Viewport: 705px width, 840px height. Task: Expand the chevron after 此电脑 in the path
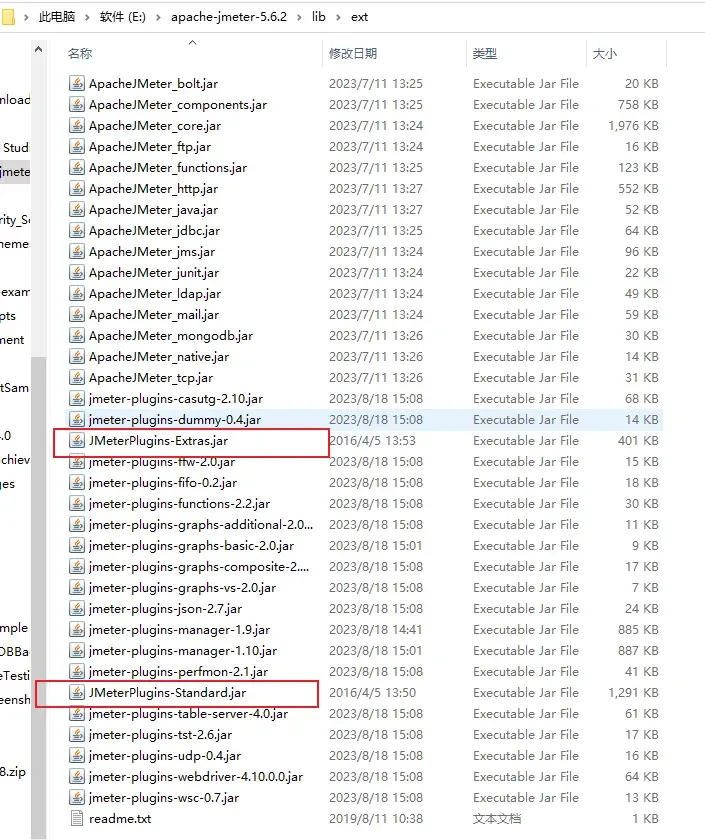tap(87, 18)
